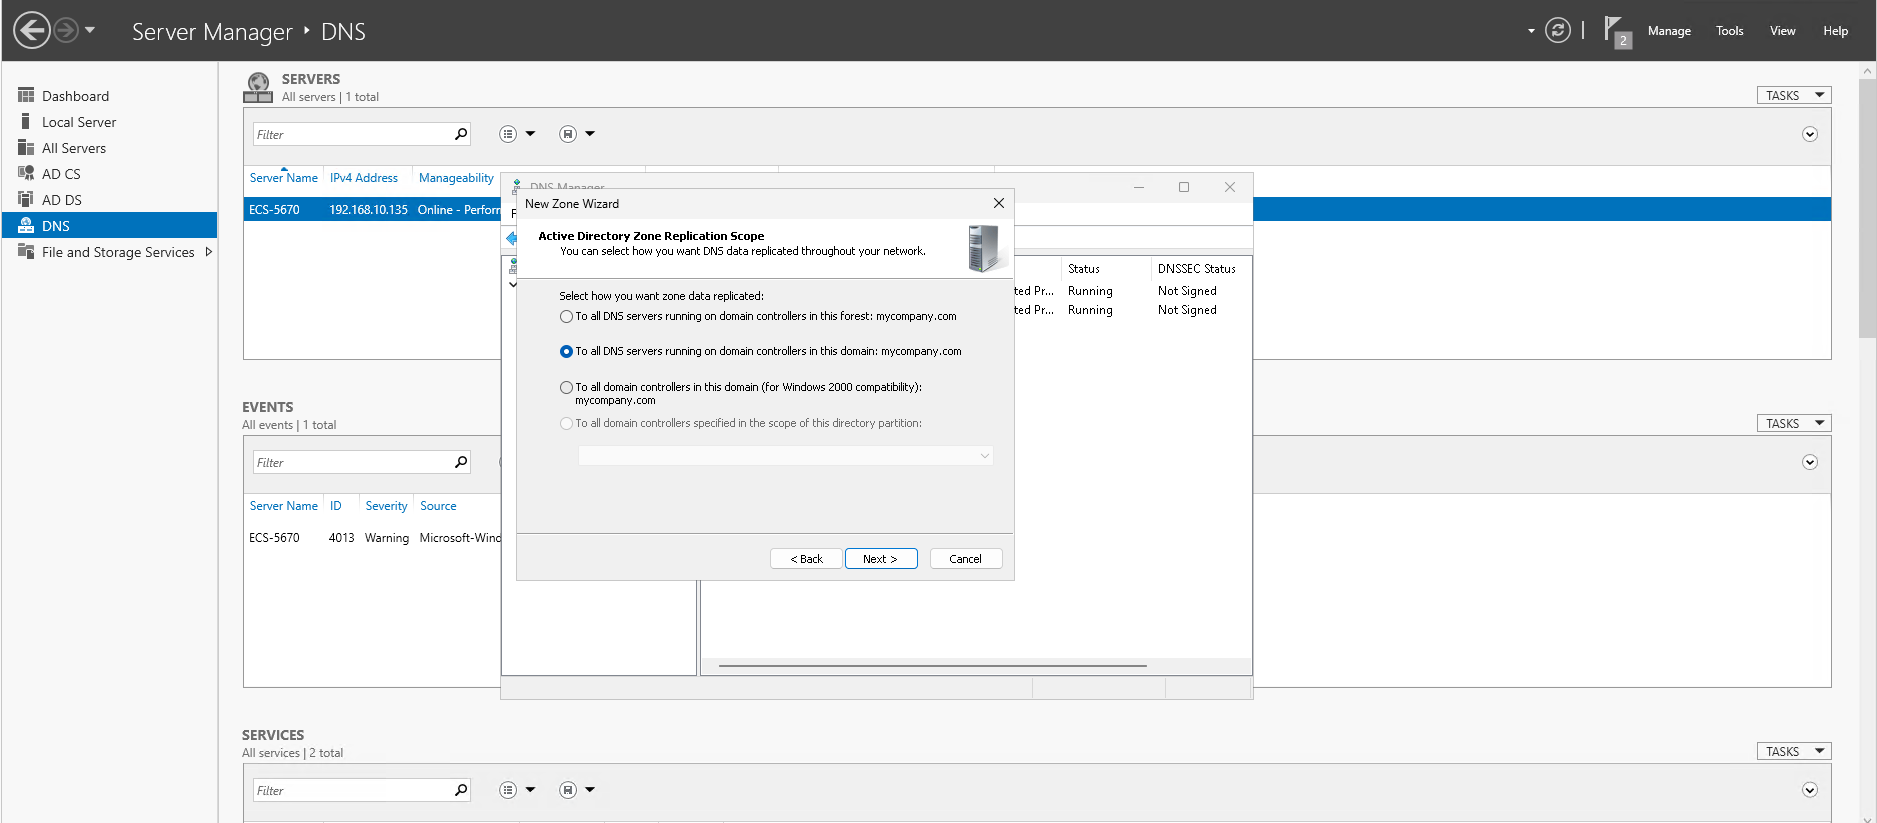Select replicate to all DNS servers in forest
This screenshot has height=823, width=1877.
[567, 317]
